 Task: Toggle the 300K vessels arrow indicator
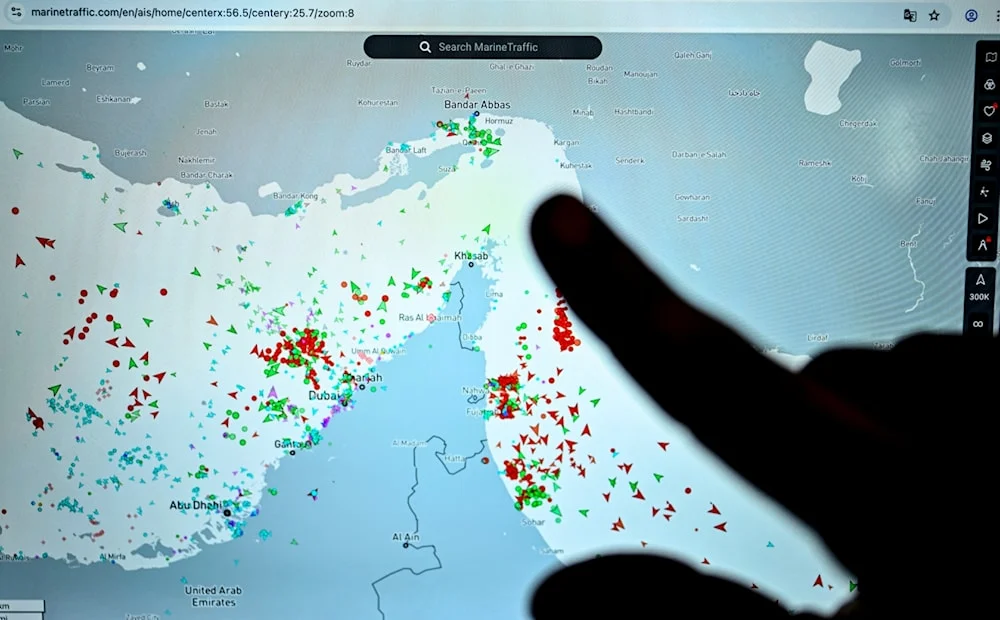[980, 281]
